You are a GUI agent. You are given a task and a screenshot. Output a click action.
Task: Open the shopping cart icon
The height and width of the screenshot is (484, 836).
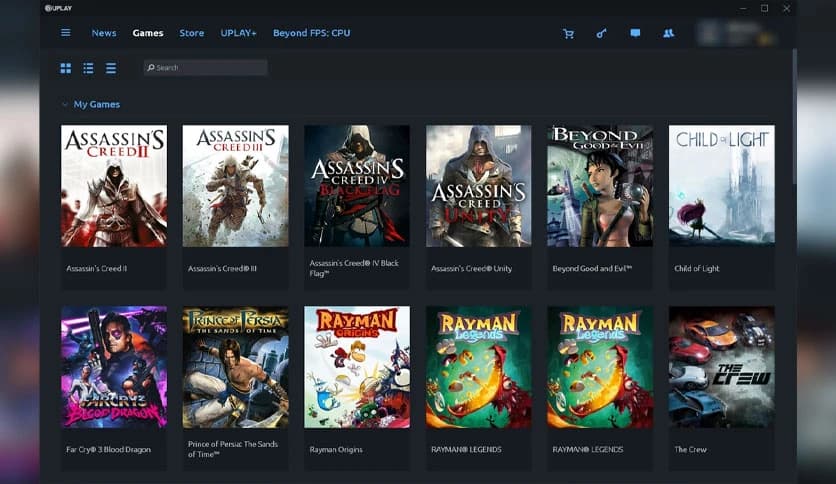click(569, 34)
